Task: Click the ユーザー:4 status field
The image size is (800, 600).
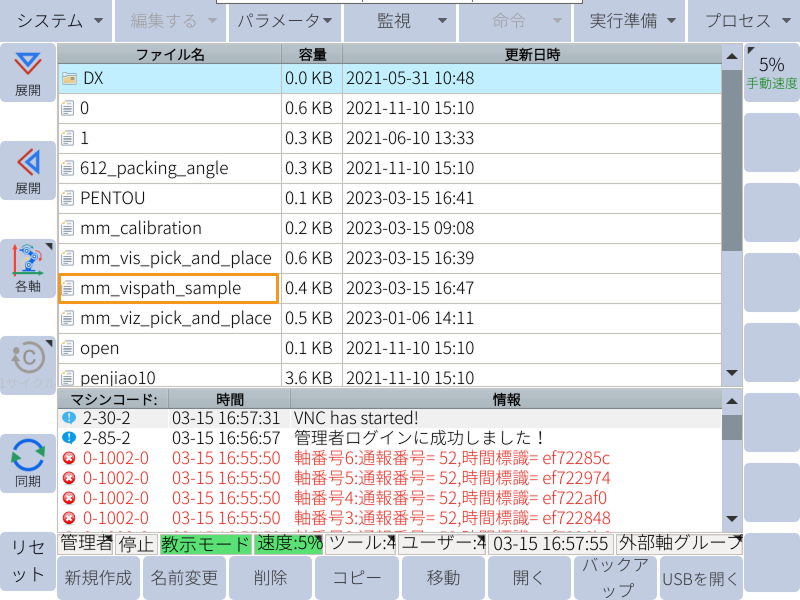Action: [442, 544]
